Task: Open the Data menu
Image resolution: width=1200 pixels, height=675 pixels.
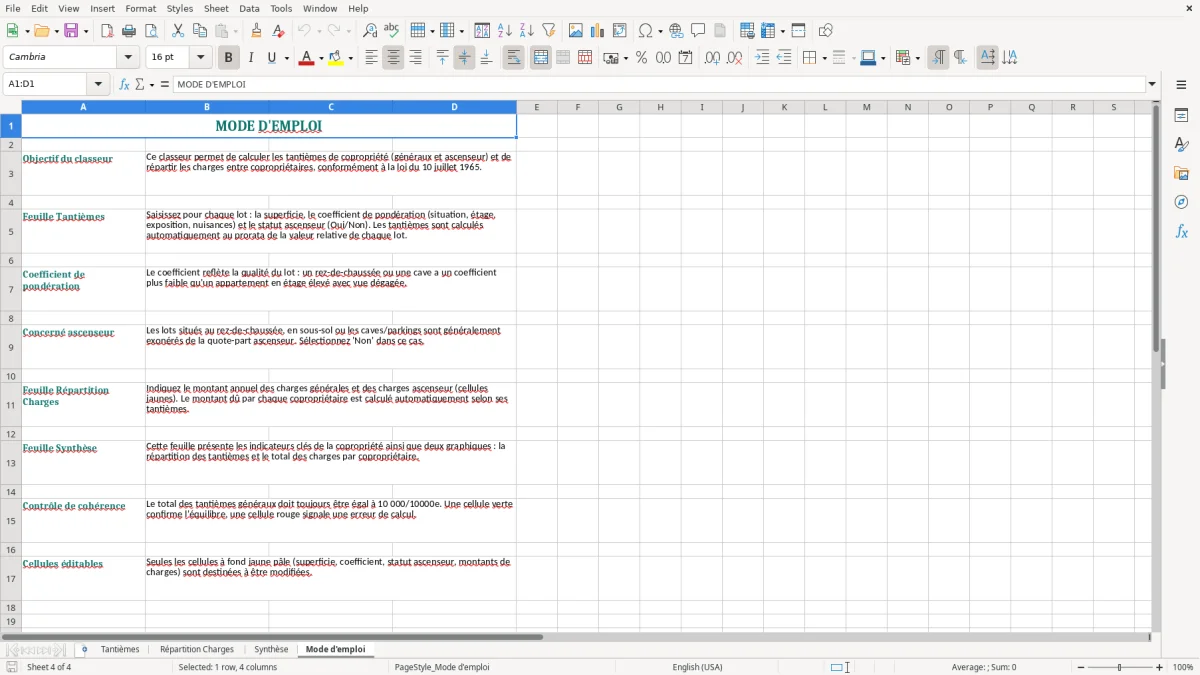Action: (249, 8)
